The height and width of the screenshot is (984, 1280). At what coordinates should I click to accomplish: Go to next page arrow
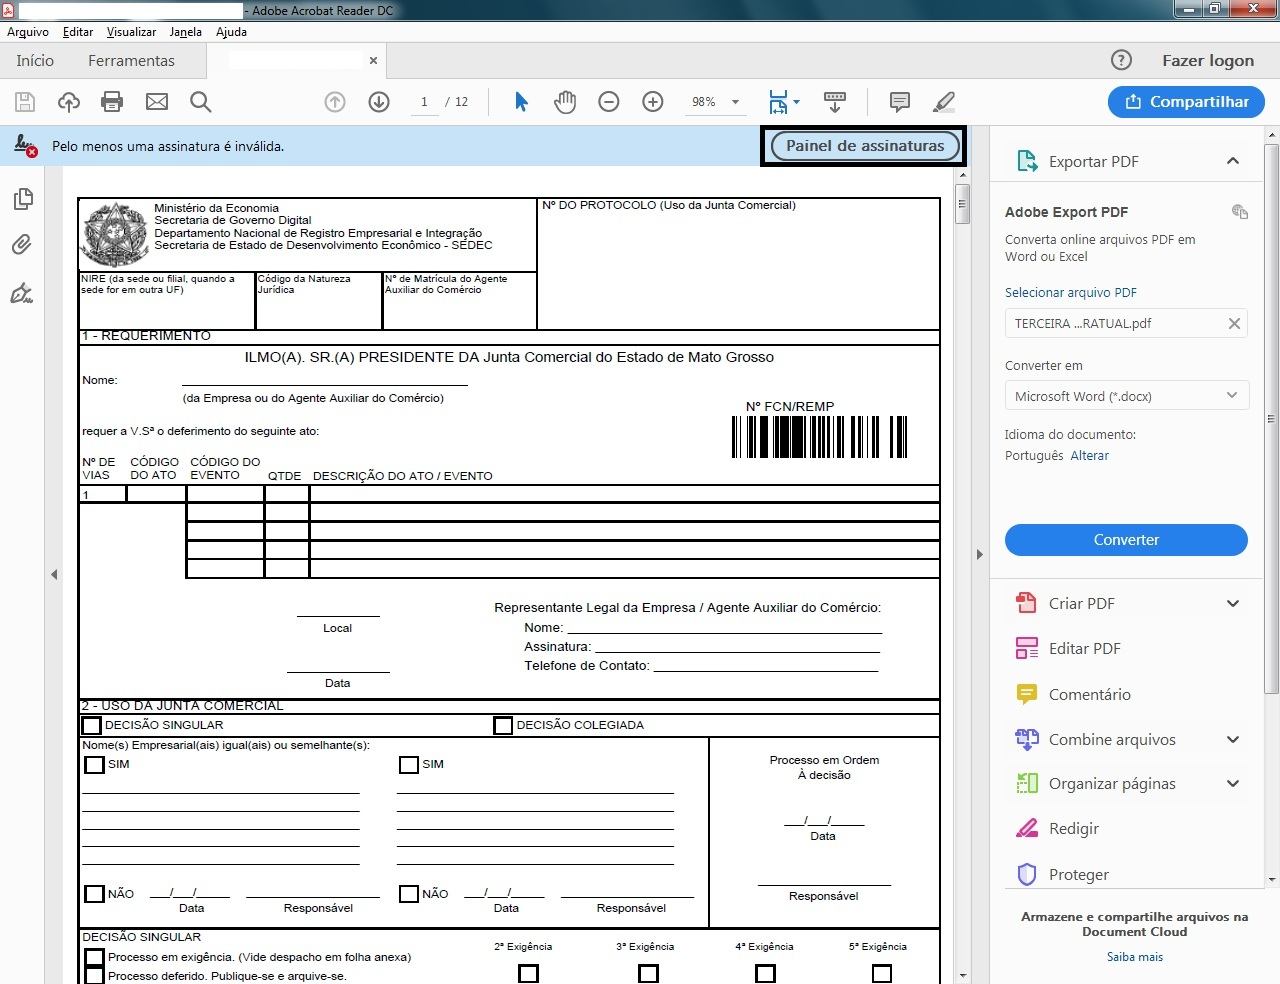pos(379,102)
